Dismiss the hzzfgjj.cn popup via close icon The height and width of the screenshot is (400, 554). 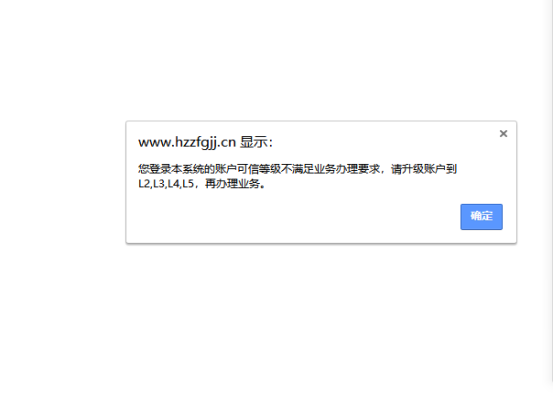(x=503, y=134)
